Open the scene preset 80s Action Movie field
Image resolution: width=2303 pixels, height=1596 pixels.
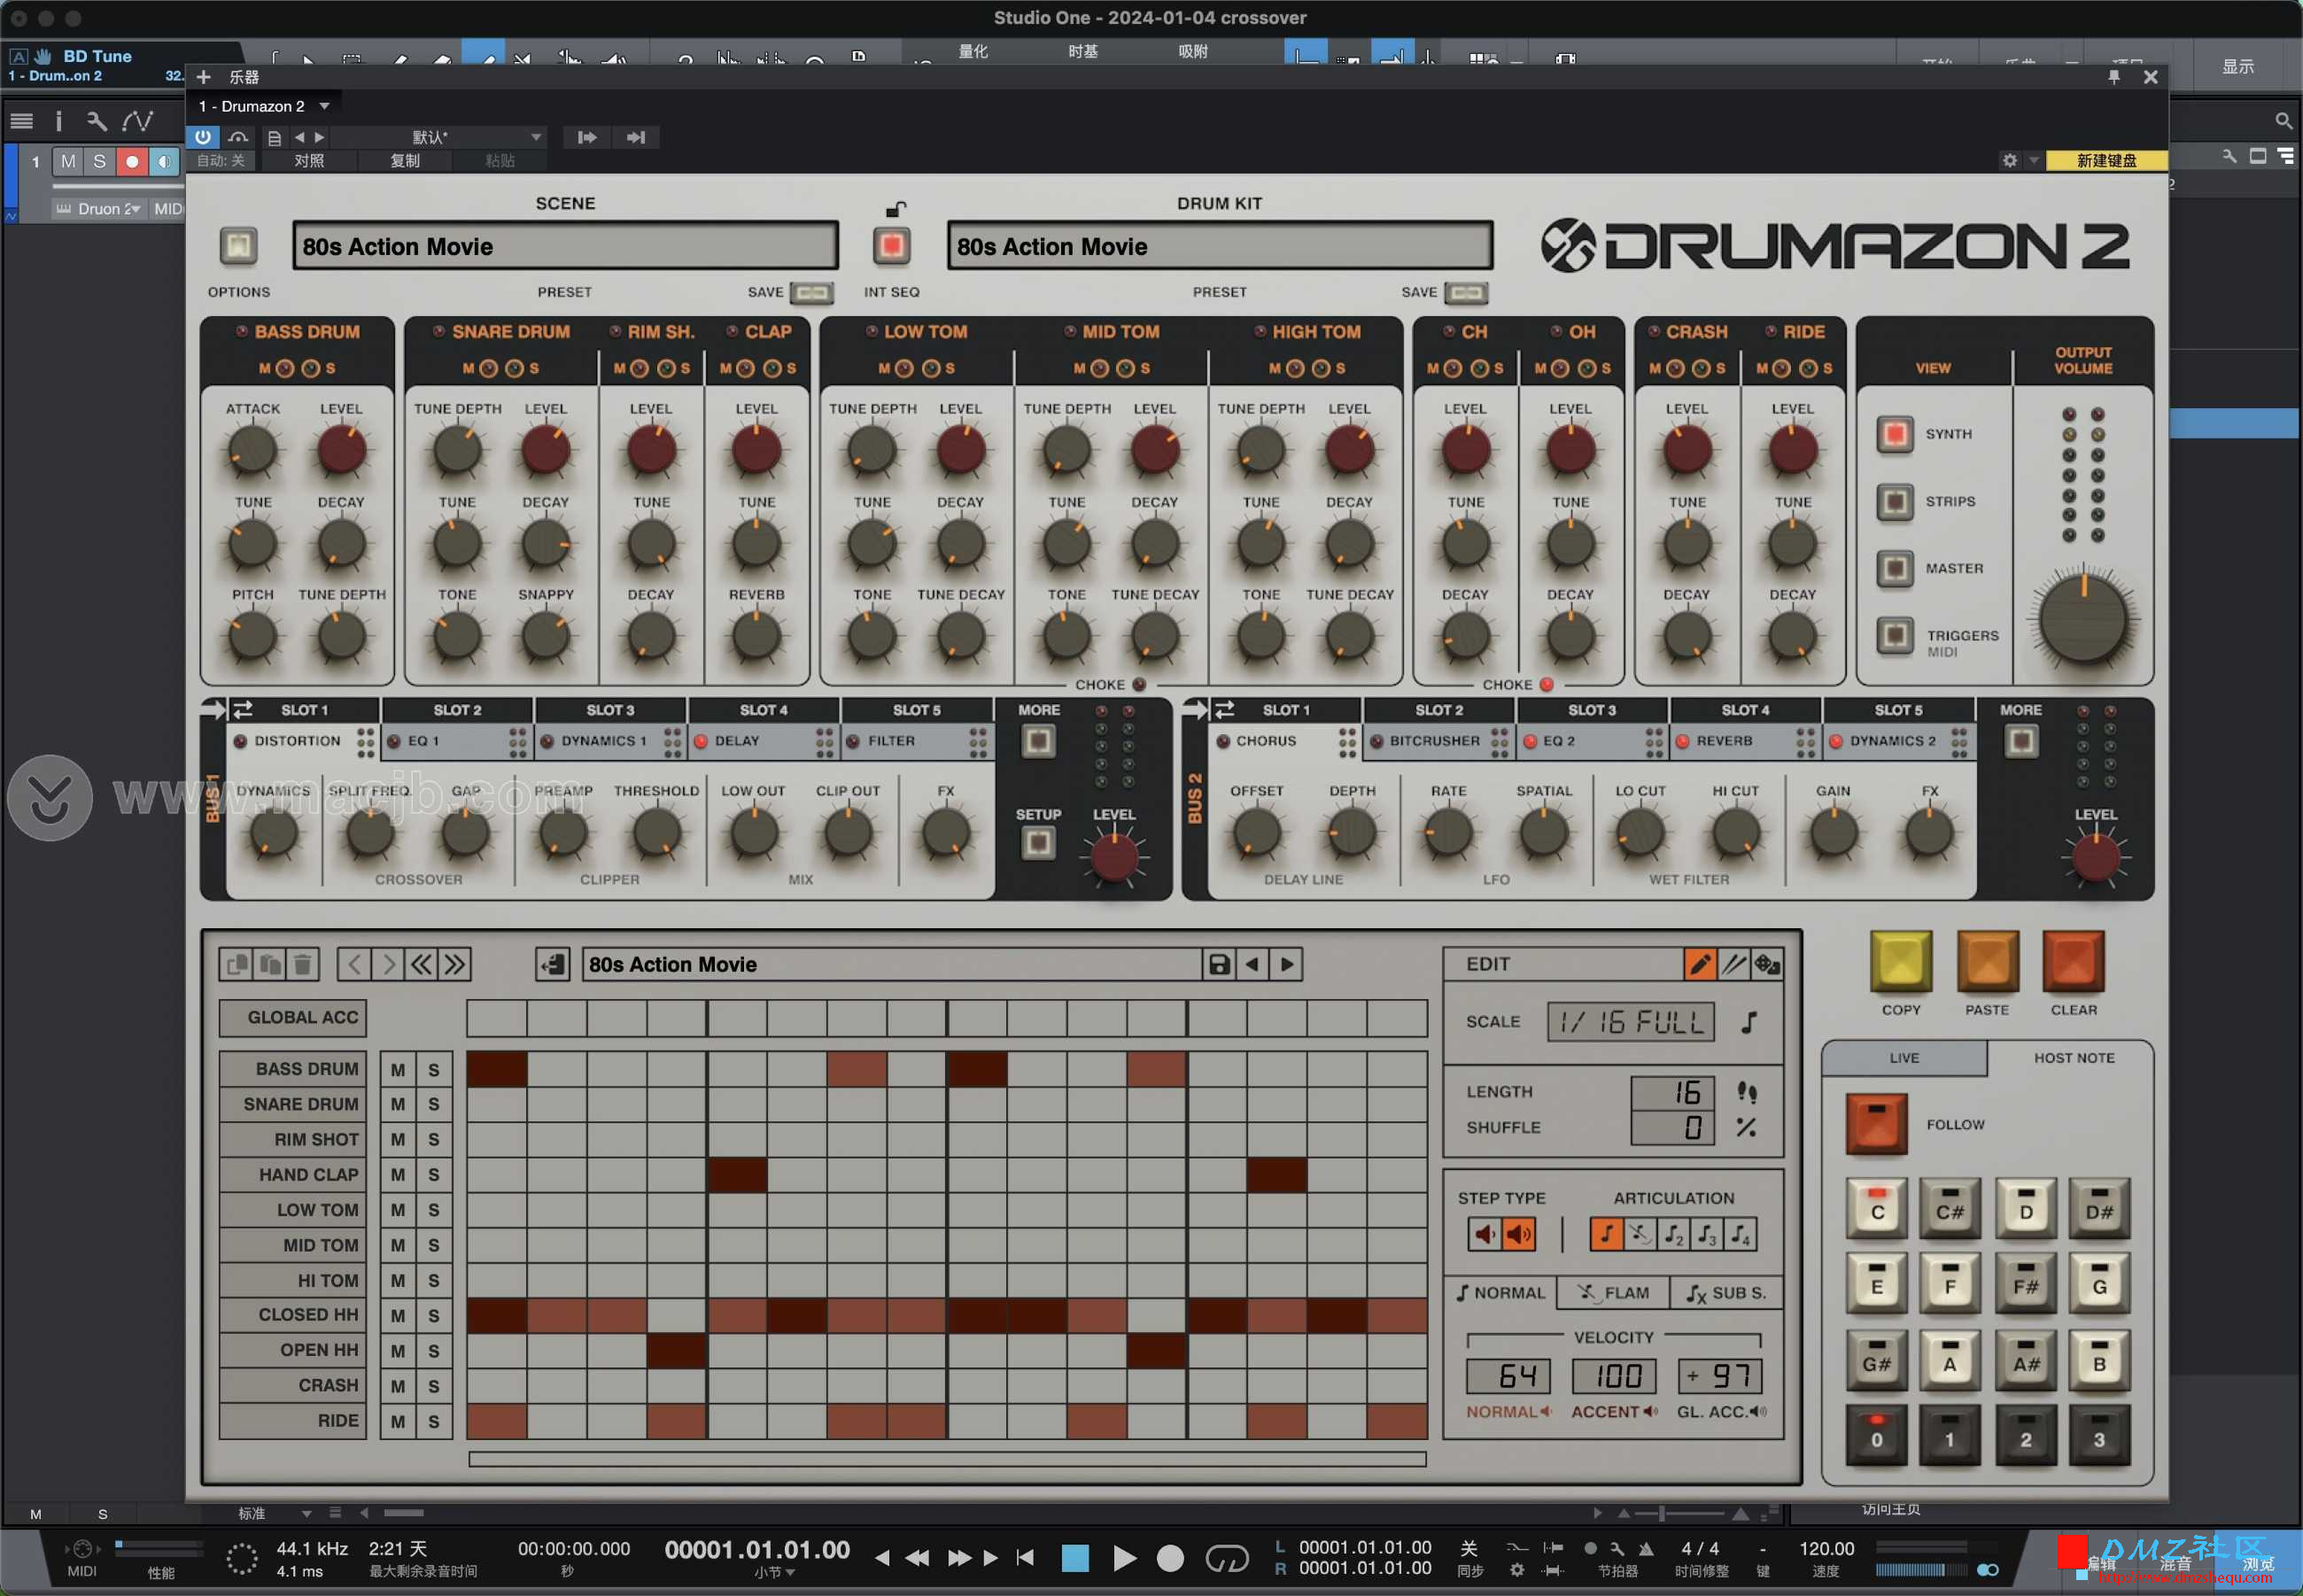point(565,246)
